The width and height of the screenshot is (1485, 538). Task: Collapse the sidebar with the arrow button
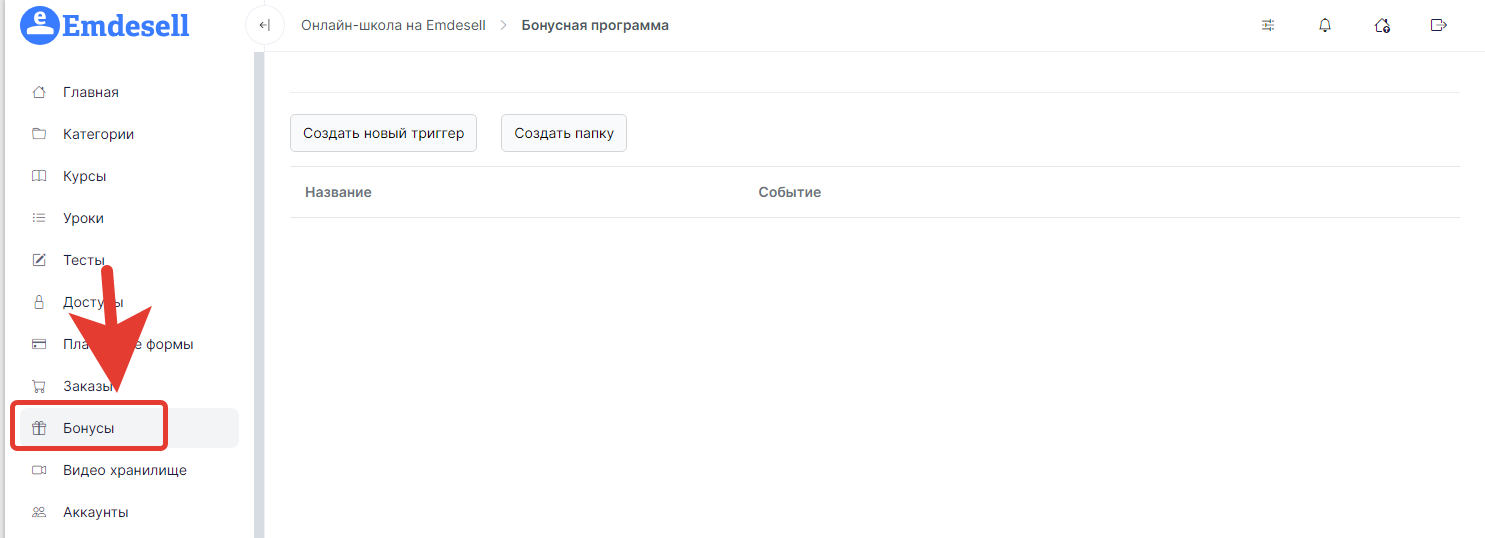tap(264, 25)
